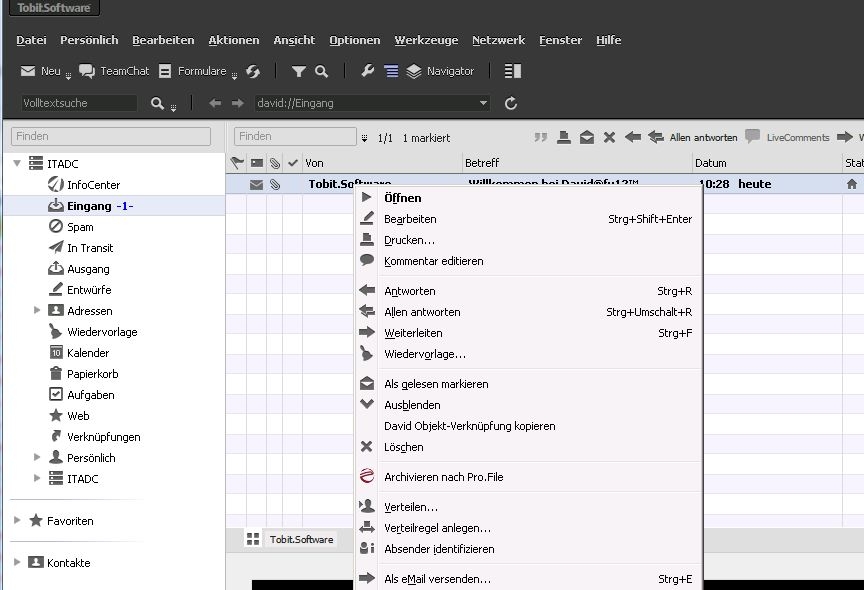864x590 pixels.
Task: Open LiveComments
Action: pos(787,137)
